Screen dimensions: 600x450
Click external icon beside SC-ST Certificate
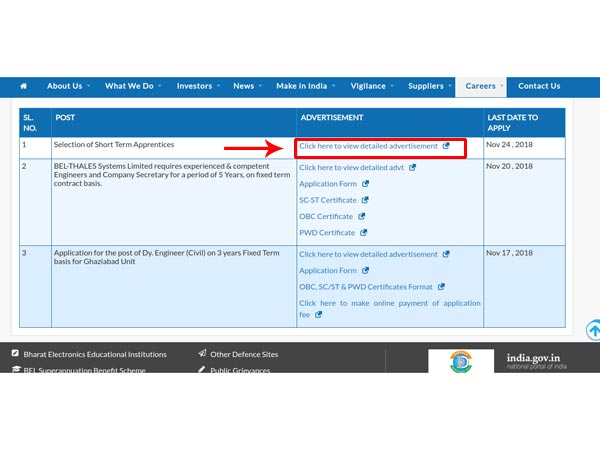click(365, 200)
